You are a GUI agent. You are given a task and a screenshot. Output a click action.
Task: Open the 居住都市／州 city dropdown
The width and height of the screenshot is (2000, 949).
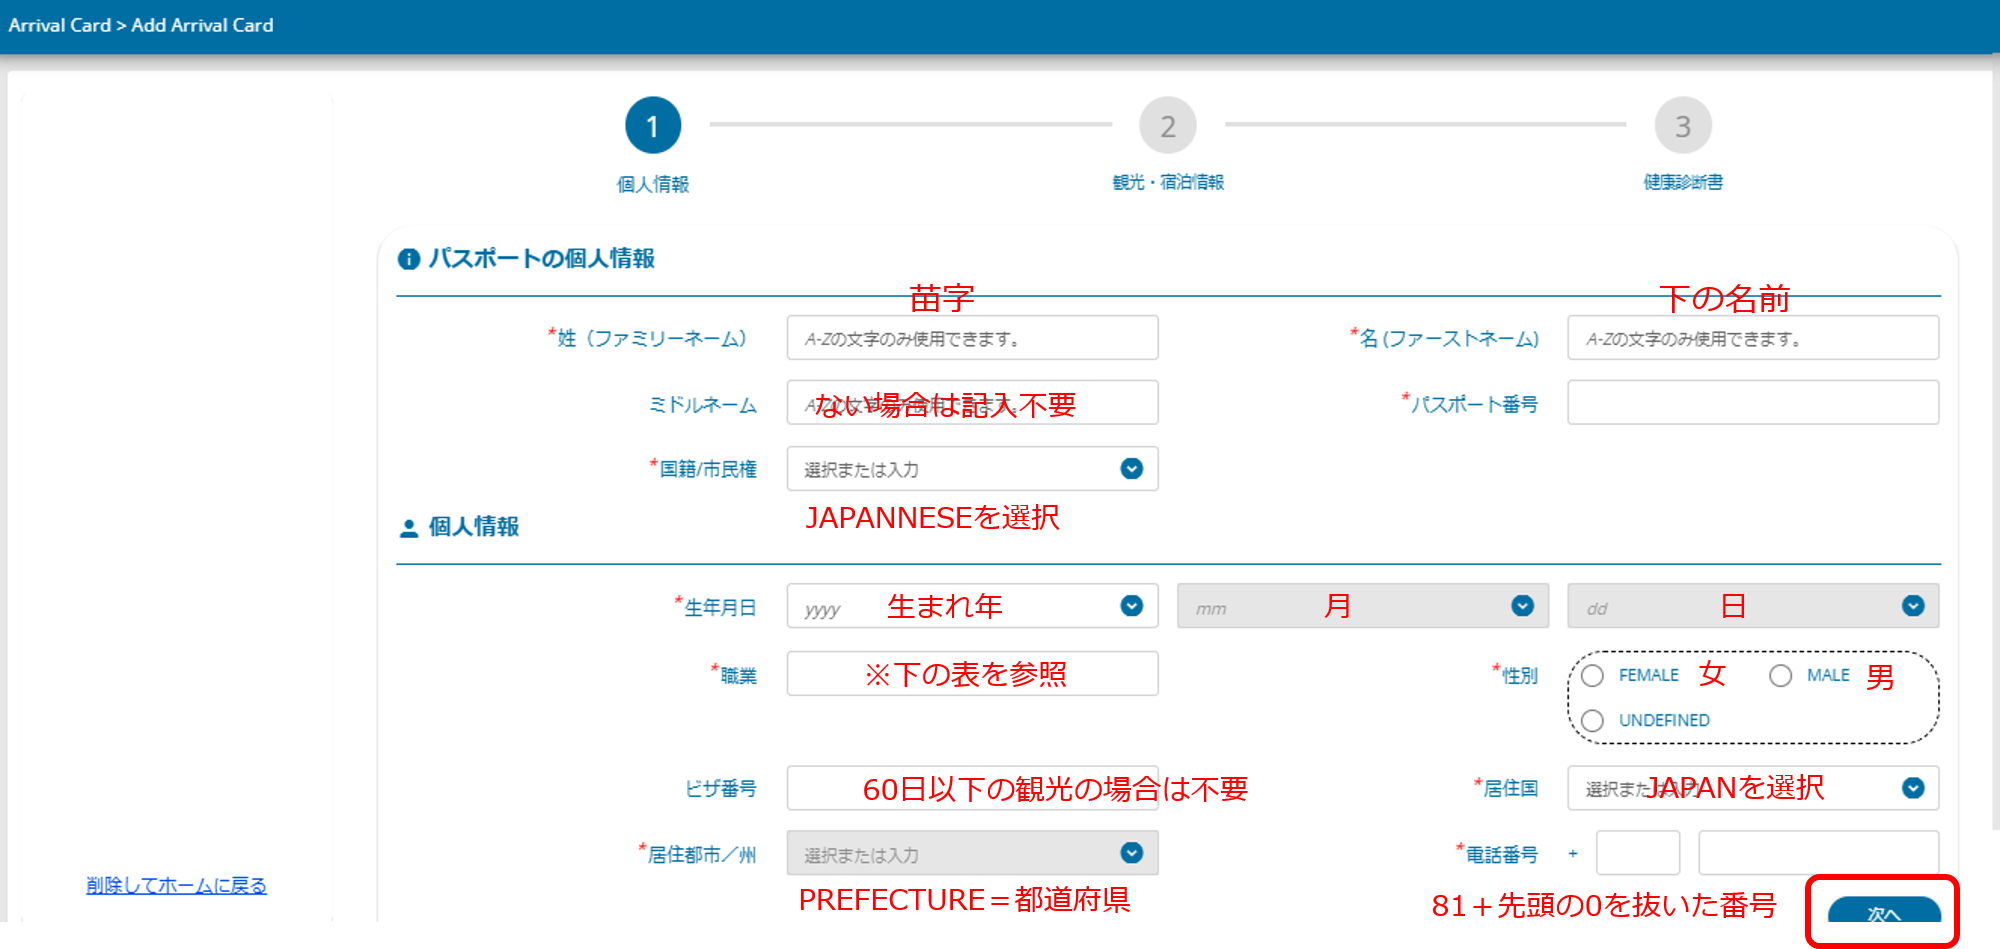pos(1131,853)
